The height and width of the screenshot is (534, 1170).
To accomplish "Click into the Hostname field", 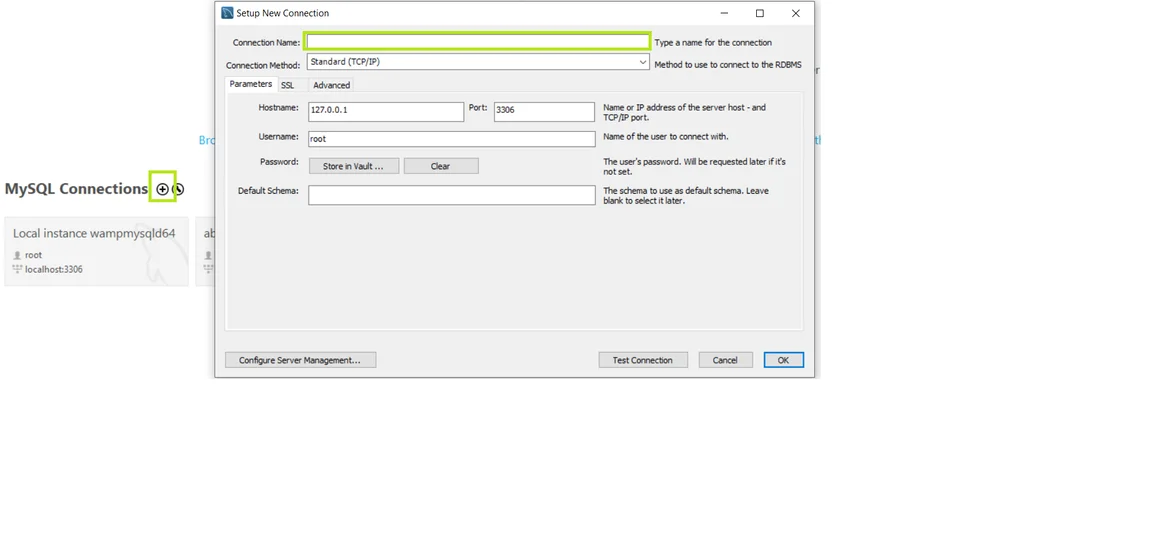I will click(385, 111).
